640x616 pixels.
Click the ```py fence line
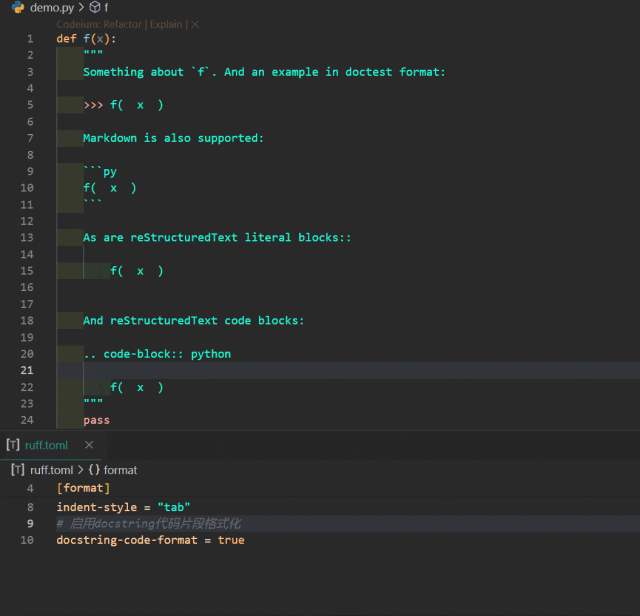coord(100,171)
